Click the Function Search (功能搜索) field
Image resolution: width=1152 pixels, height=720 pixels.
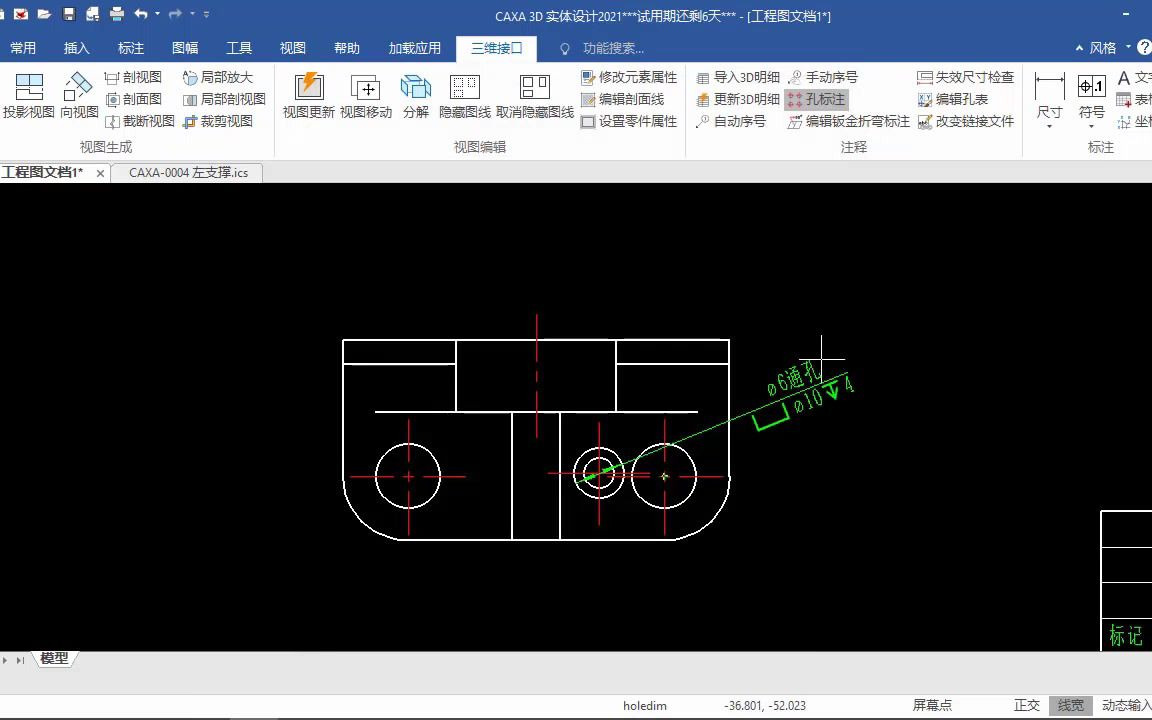(x=613, y=48)
